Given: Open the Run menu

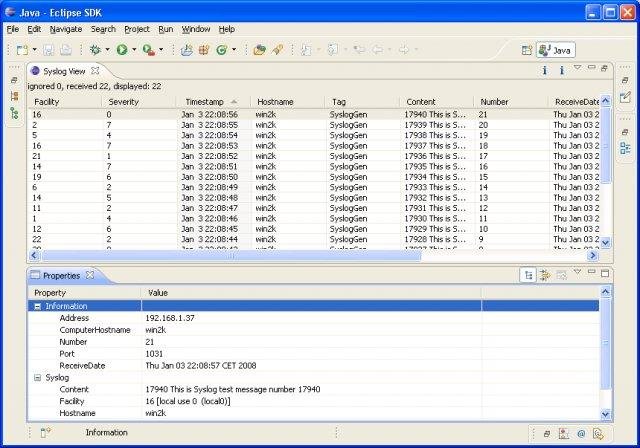Looking at the screenshot, I should coord(166,29).
